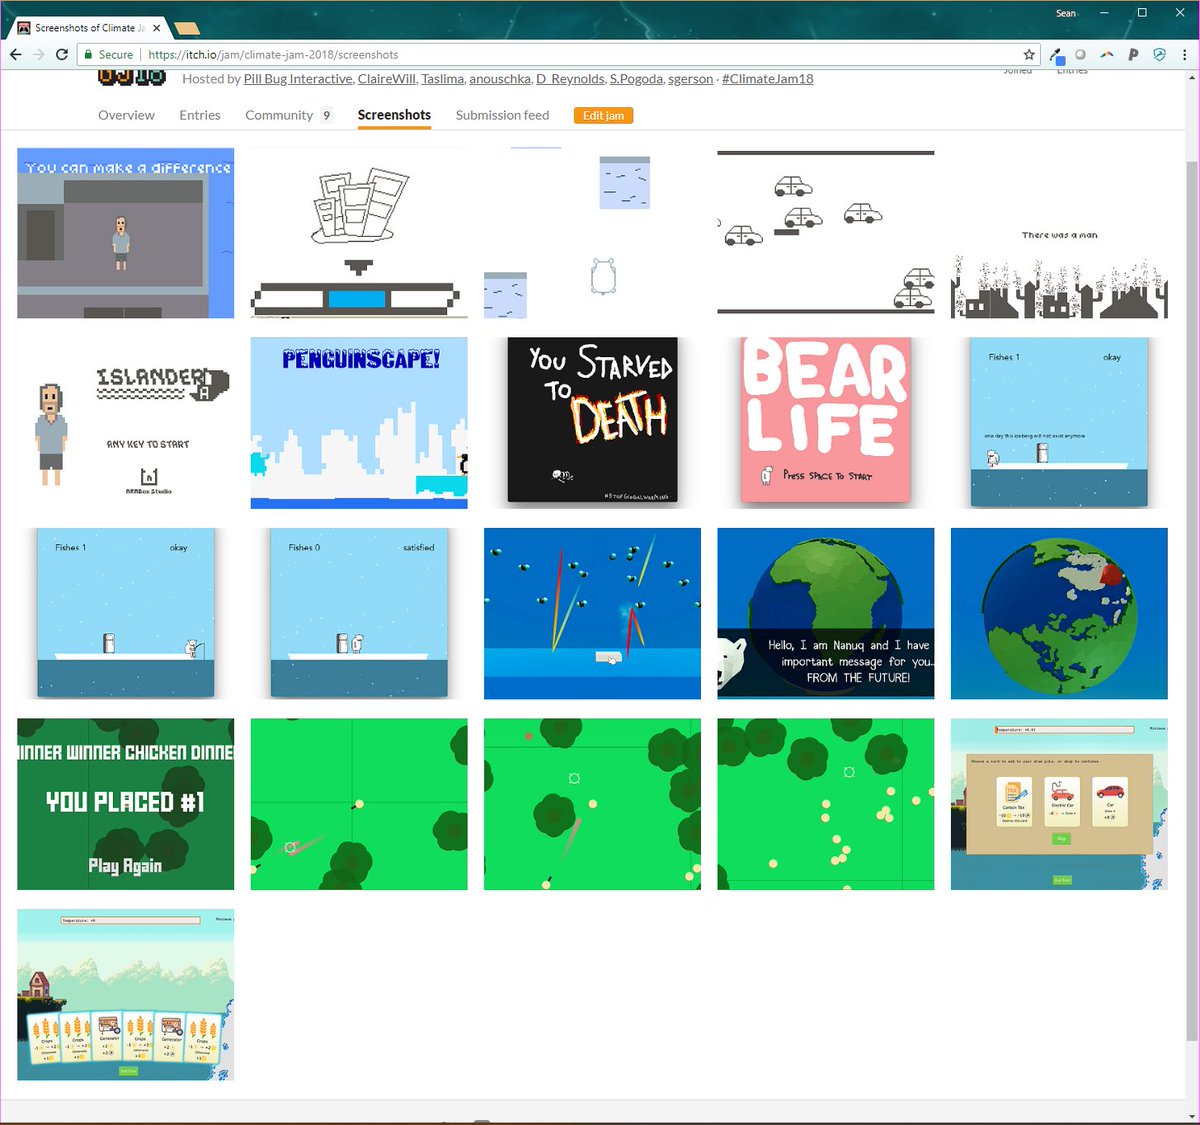Open host link Pill Bug Interactive
1200x1125 pixels.
(x=298, y=78)
